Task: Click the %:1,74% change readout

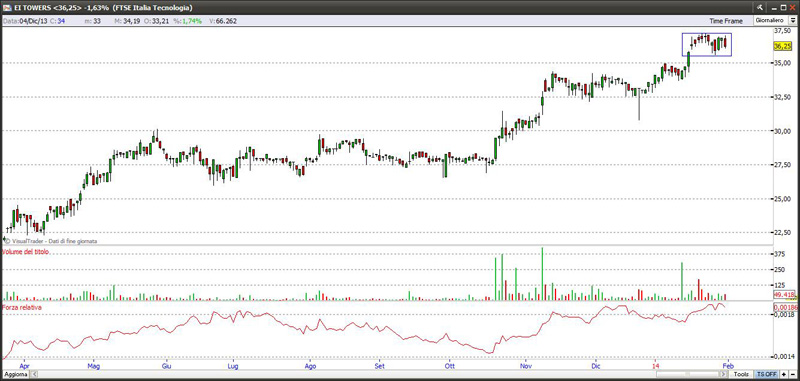Action: click(187, 21)
